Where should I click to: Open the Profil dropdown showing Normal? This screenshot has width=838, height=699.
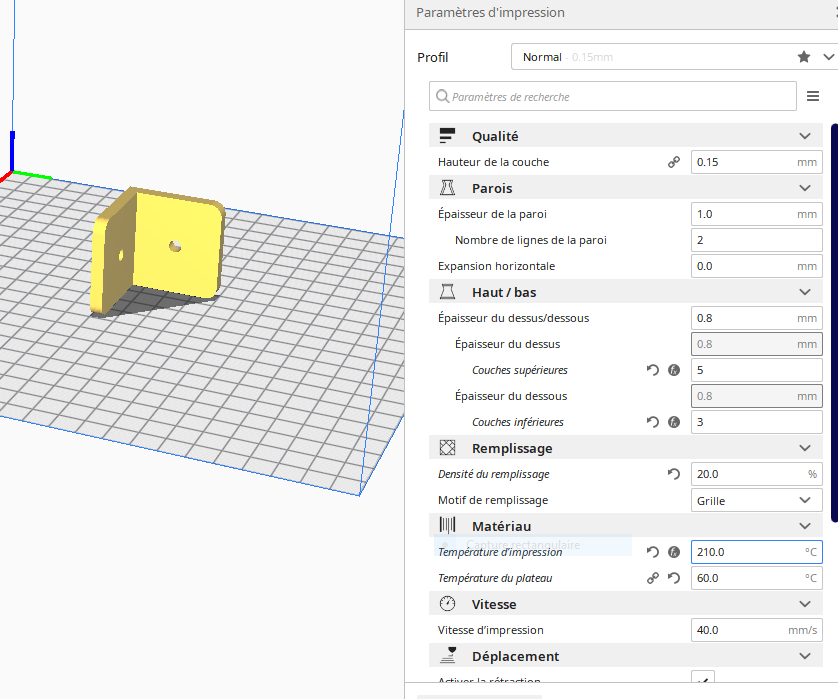[672, 57]
